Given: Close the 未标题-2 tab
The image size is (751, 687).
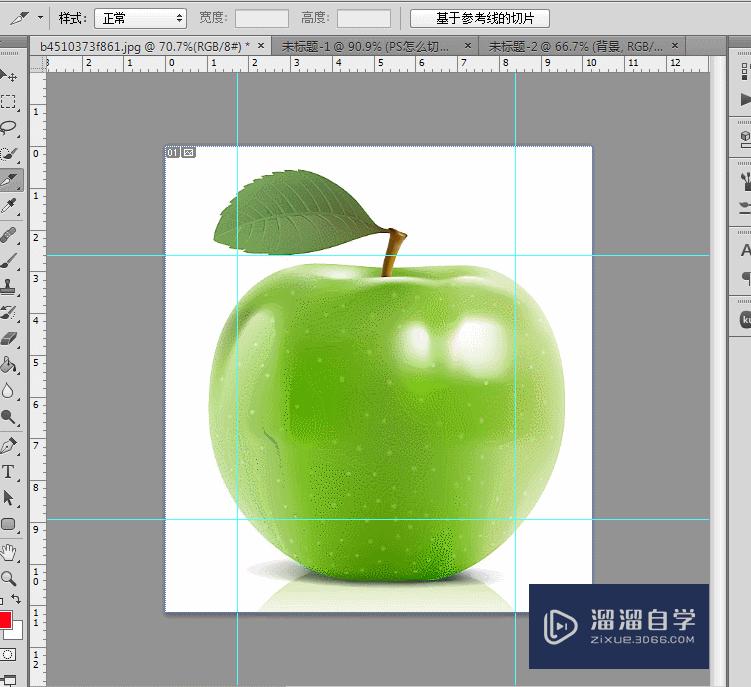Looking at the screenshot, I should (675, 46).
